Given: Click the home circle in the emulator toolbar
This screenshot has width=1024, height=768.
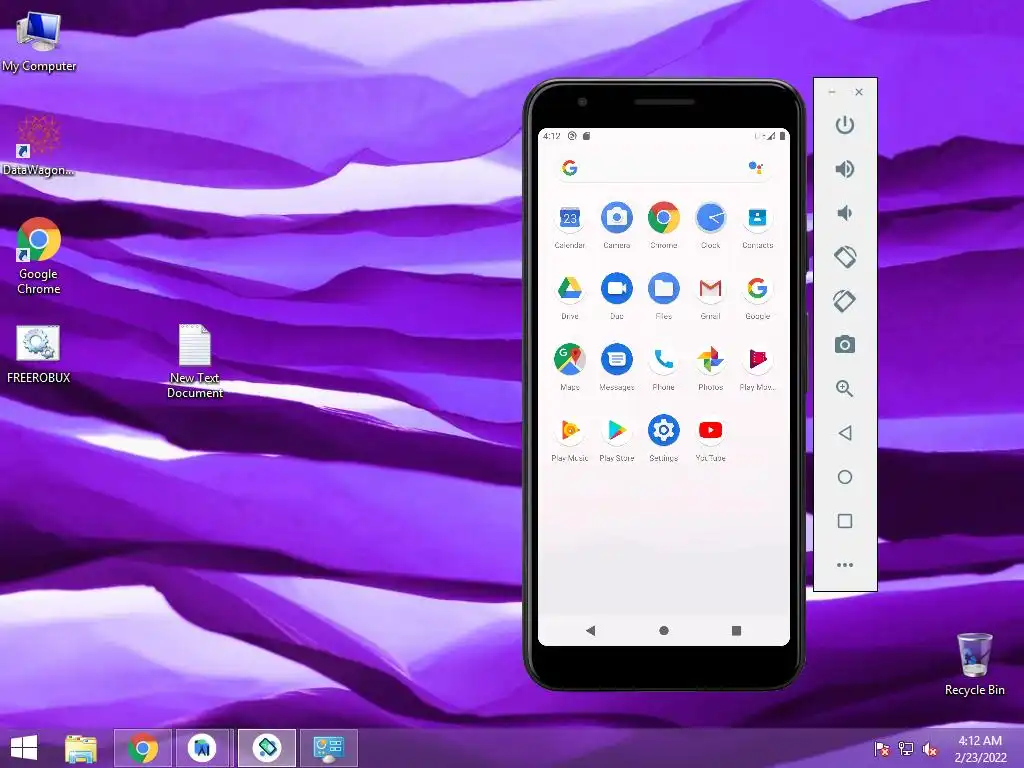Looking at the screenshot, I should click(x=845, y=477).
